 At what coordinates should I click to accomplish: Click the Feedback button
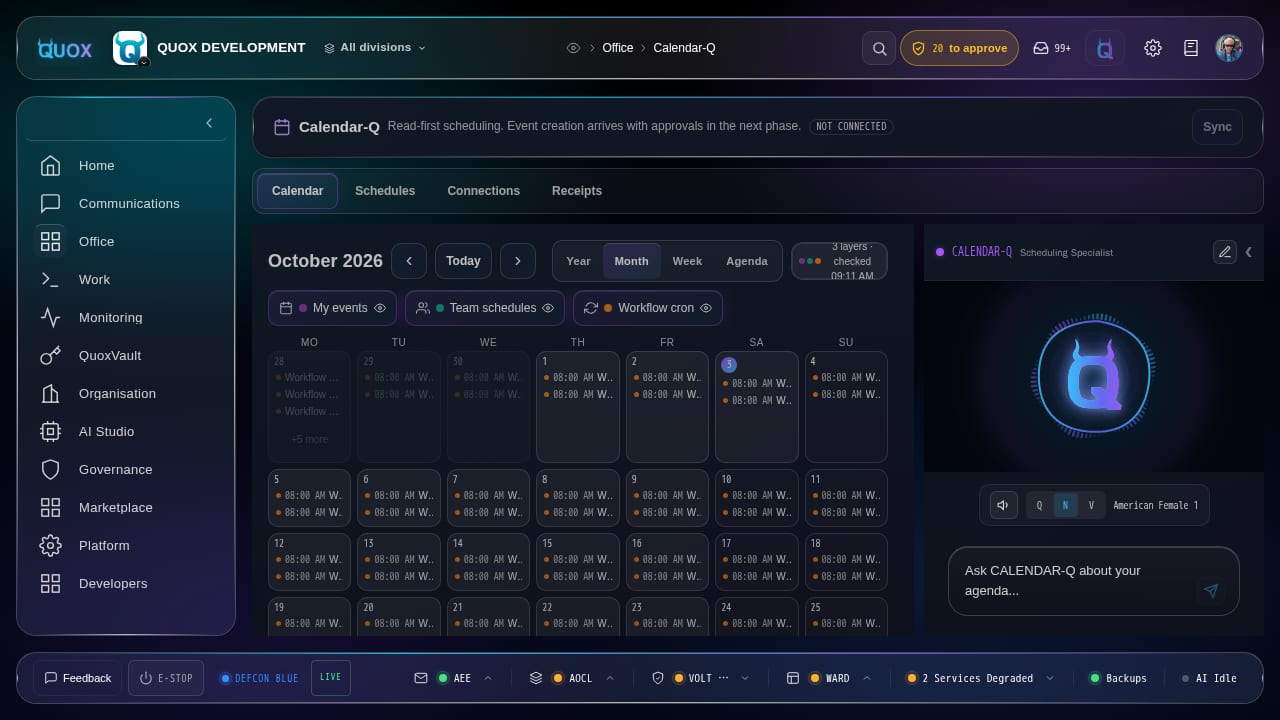[x=78, y=678]
